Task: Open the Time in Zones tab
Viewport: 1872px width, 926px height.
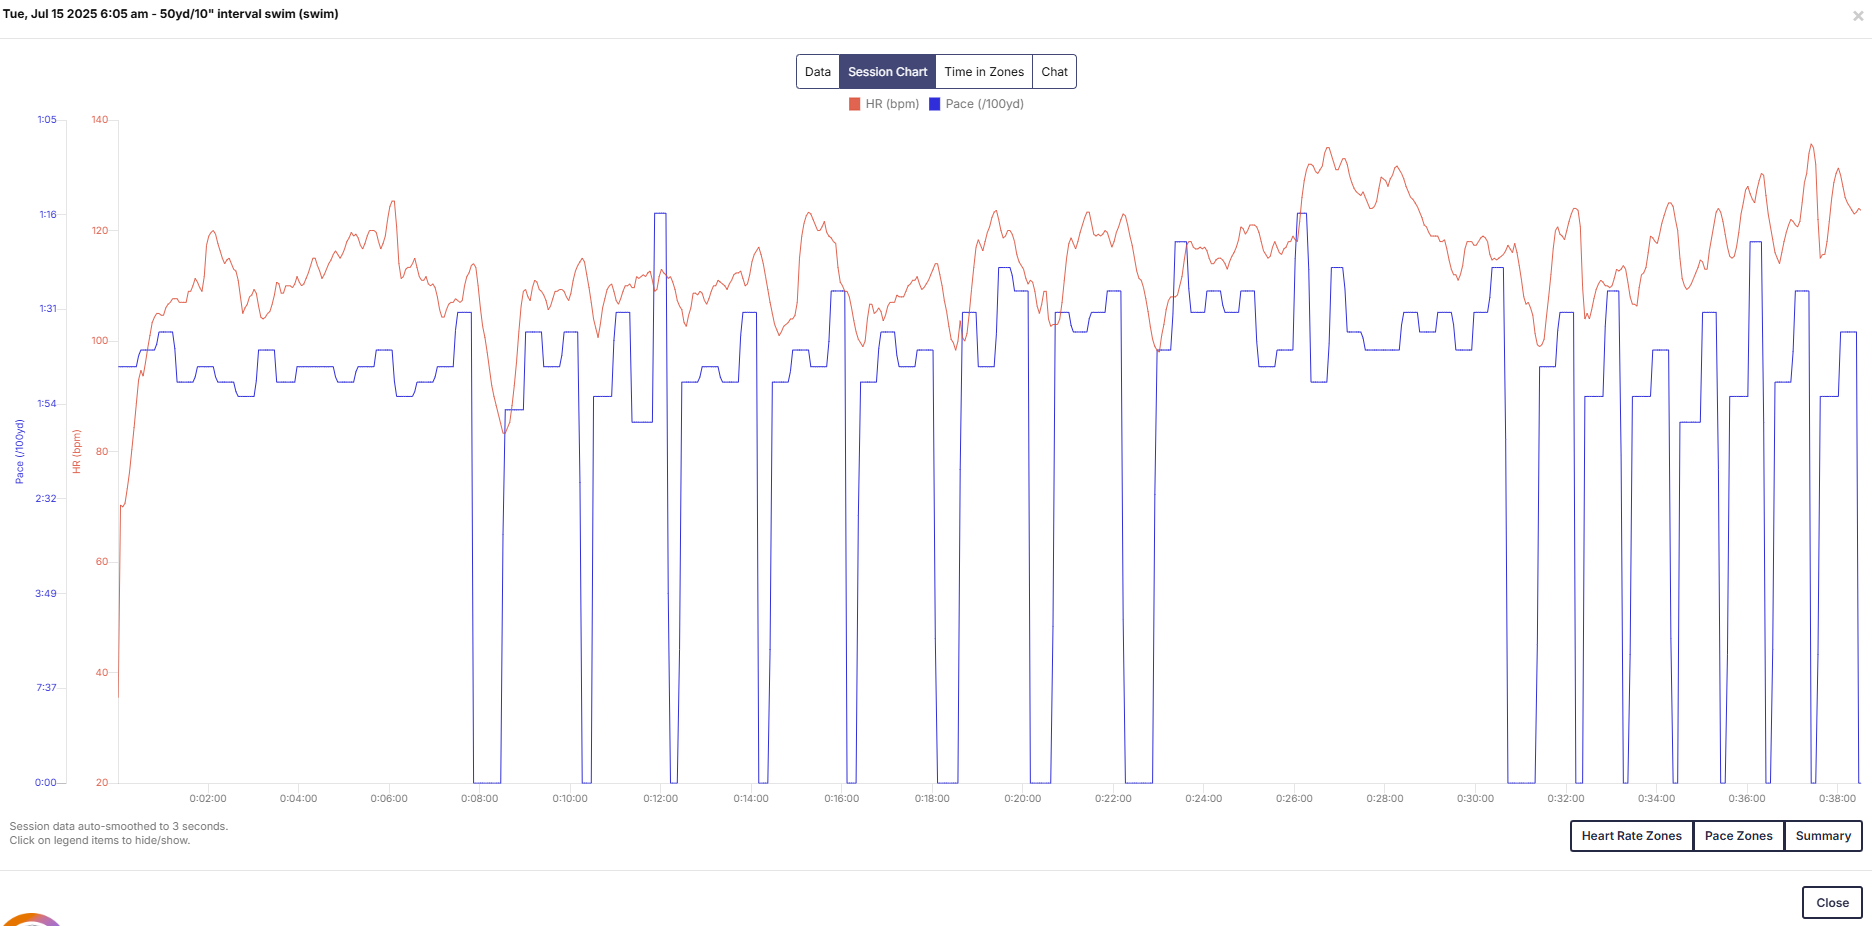Action: tap(983, 72)
